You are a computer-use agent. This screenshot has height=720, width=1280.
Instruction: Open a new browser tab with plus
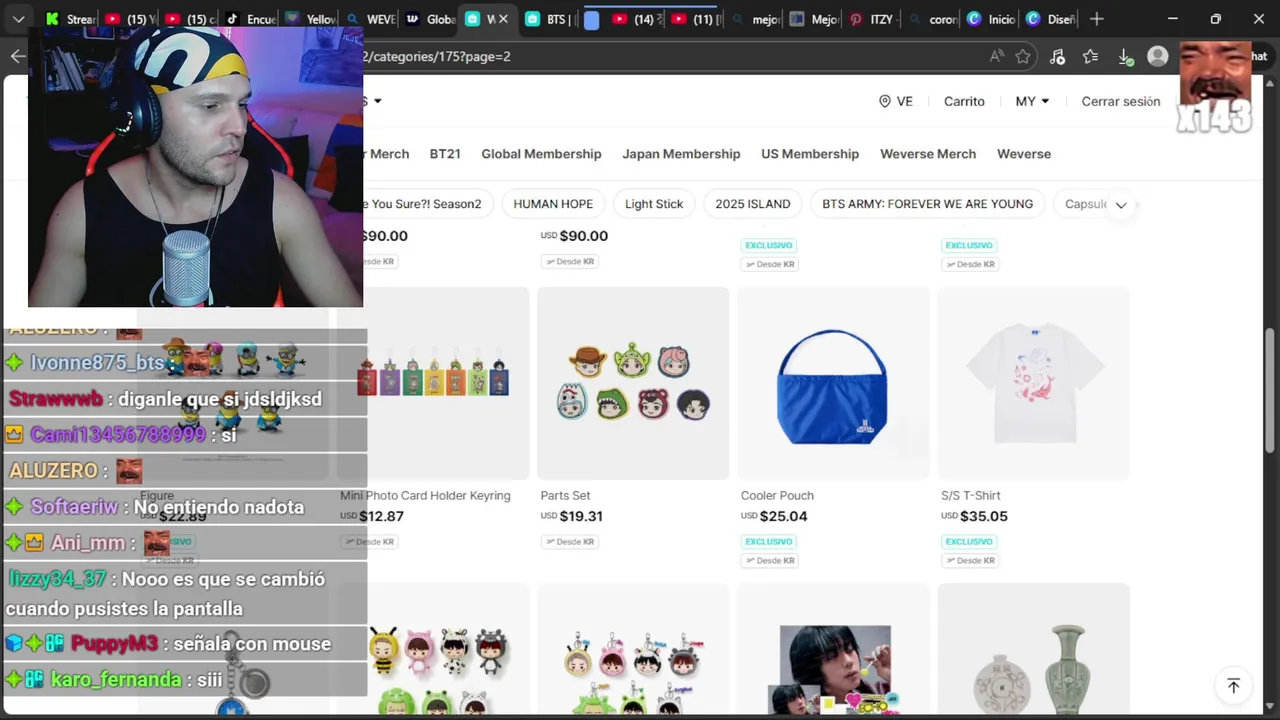coord(1097,19)
